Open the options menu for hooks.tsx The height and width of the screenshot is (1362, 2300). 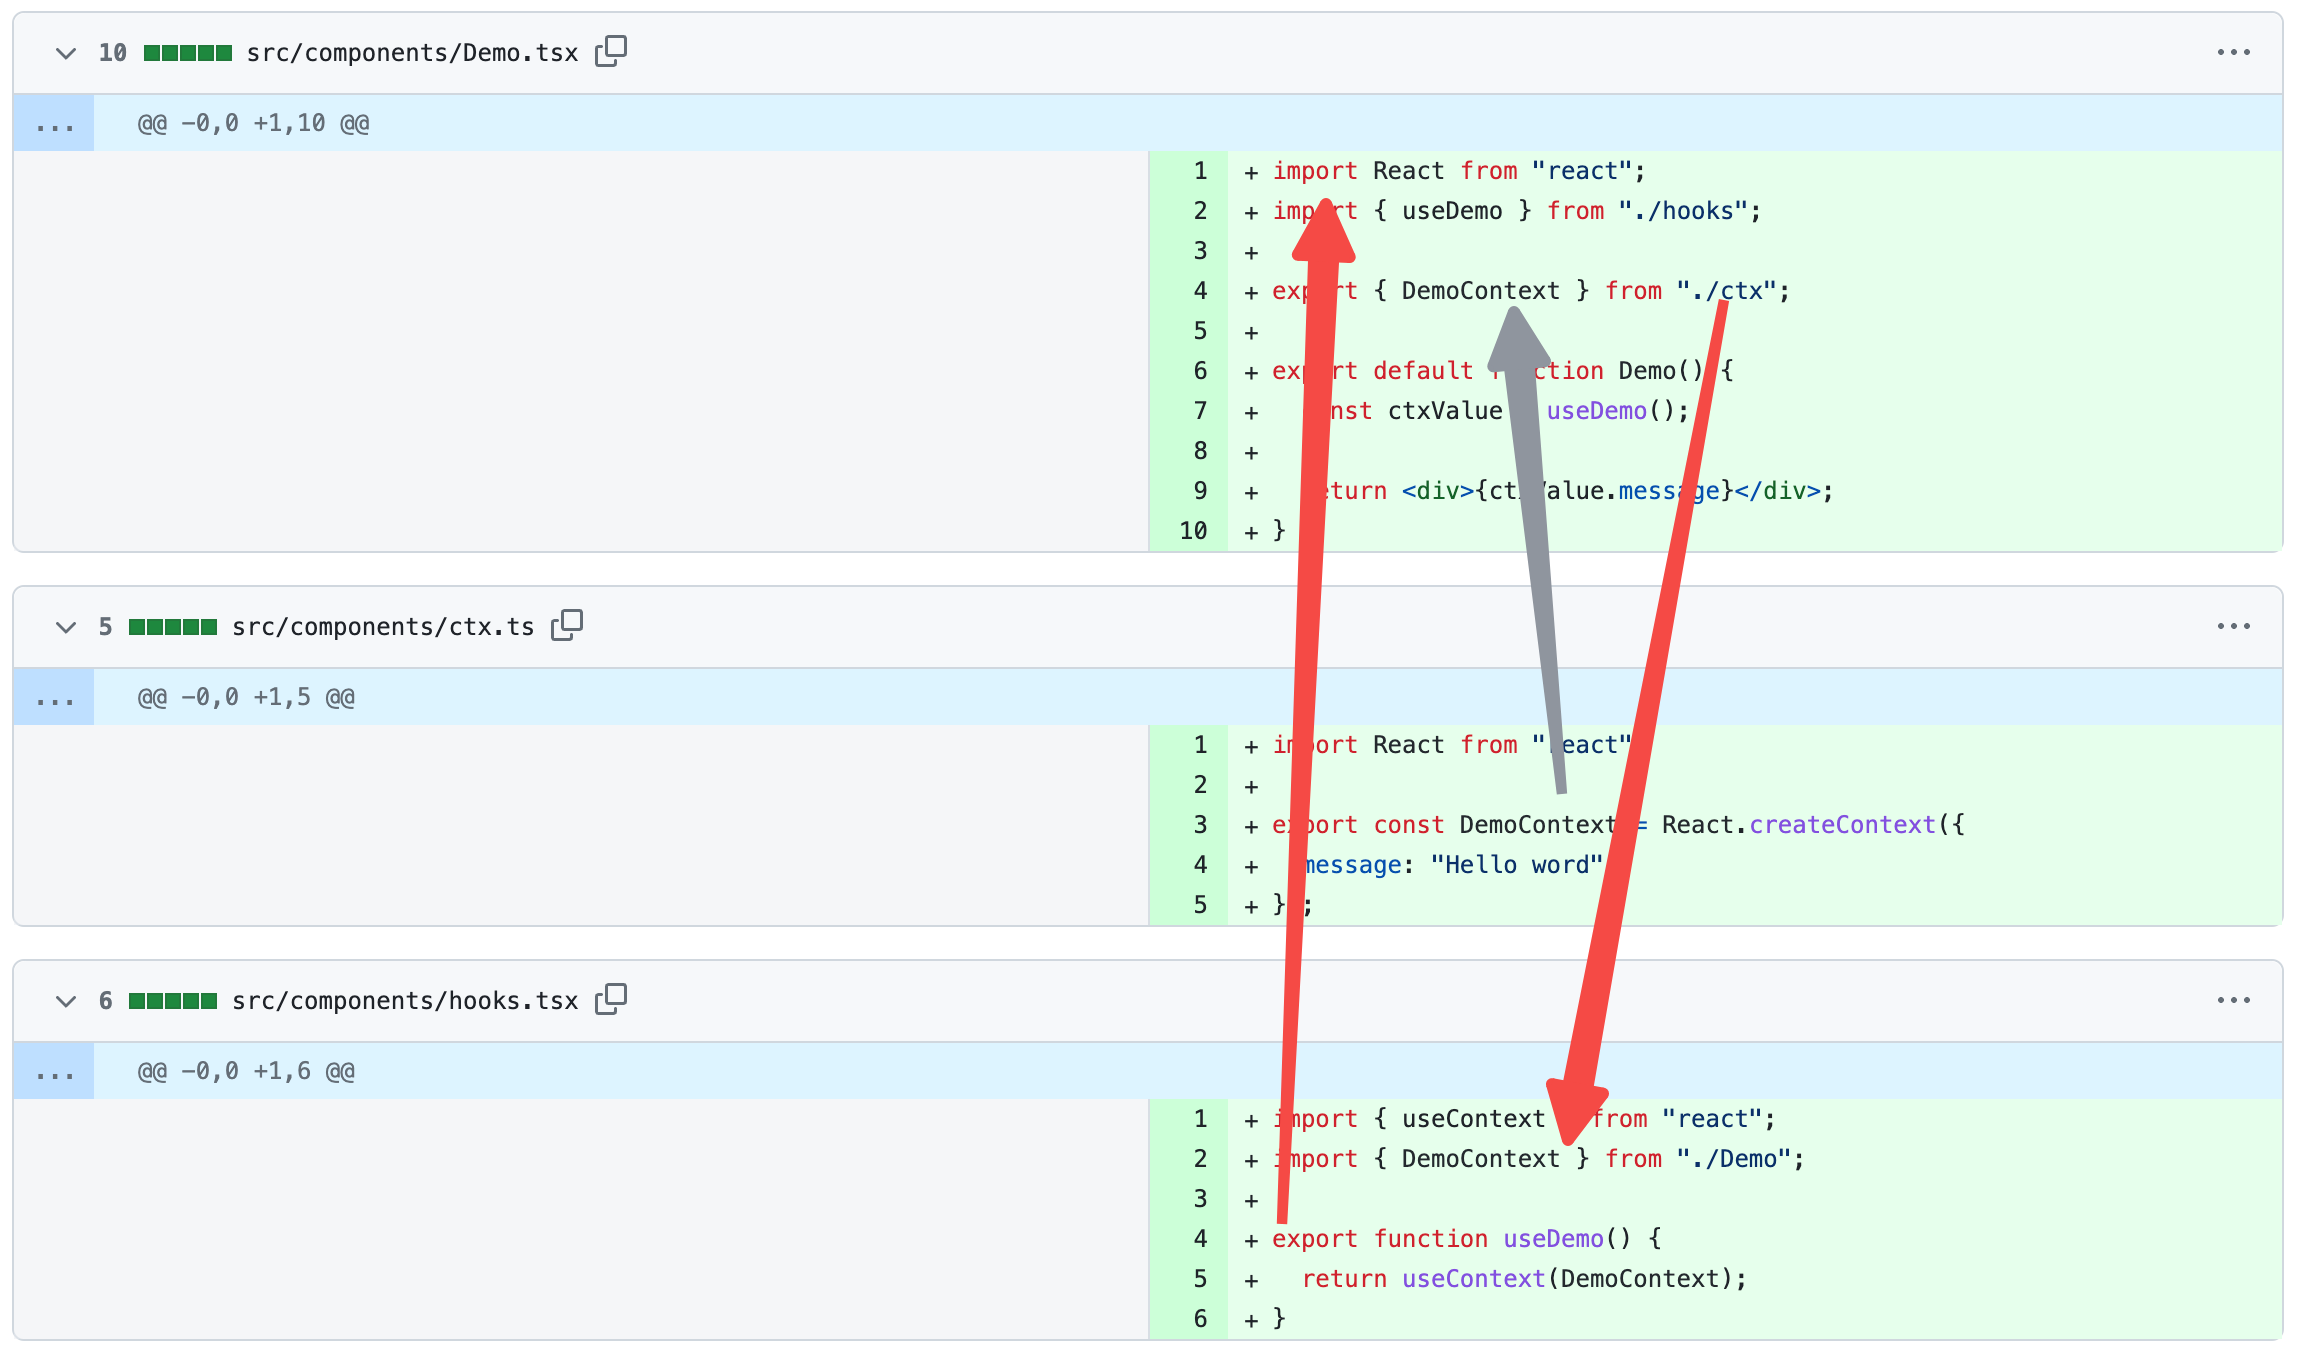click(2234, 1000)
